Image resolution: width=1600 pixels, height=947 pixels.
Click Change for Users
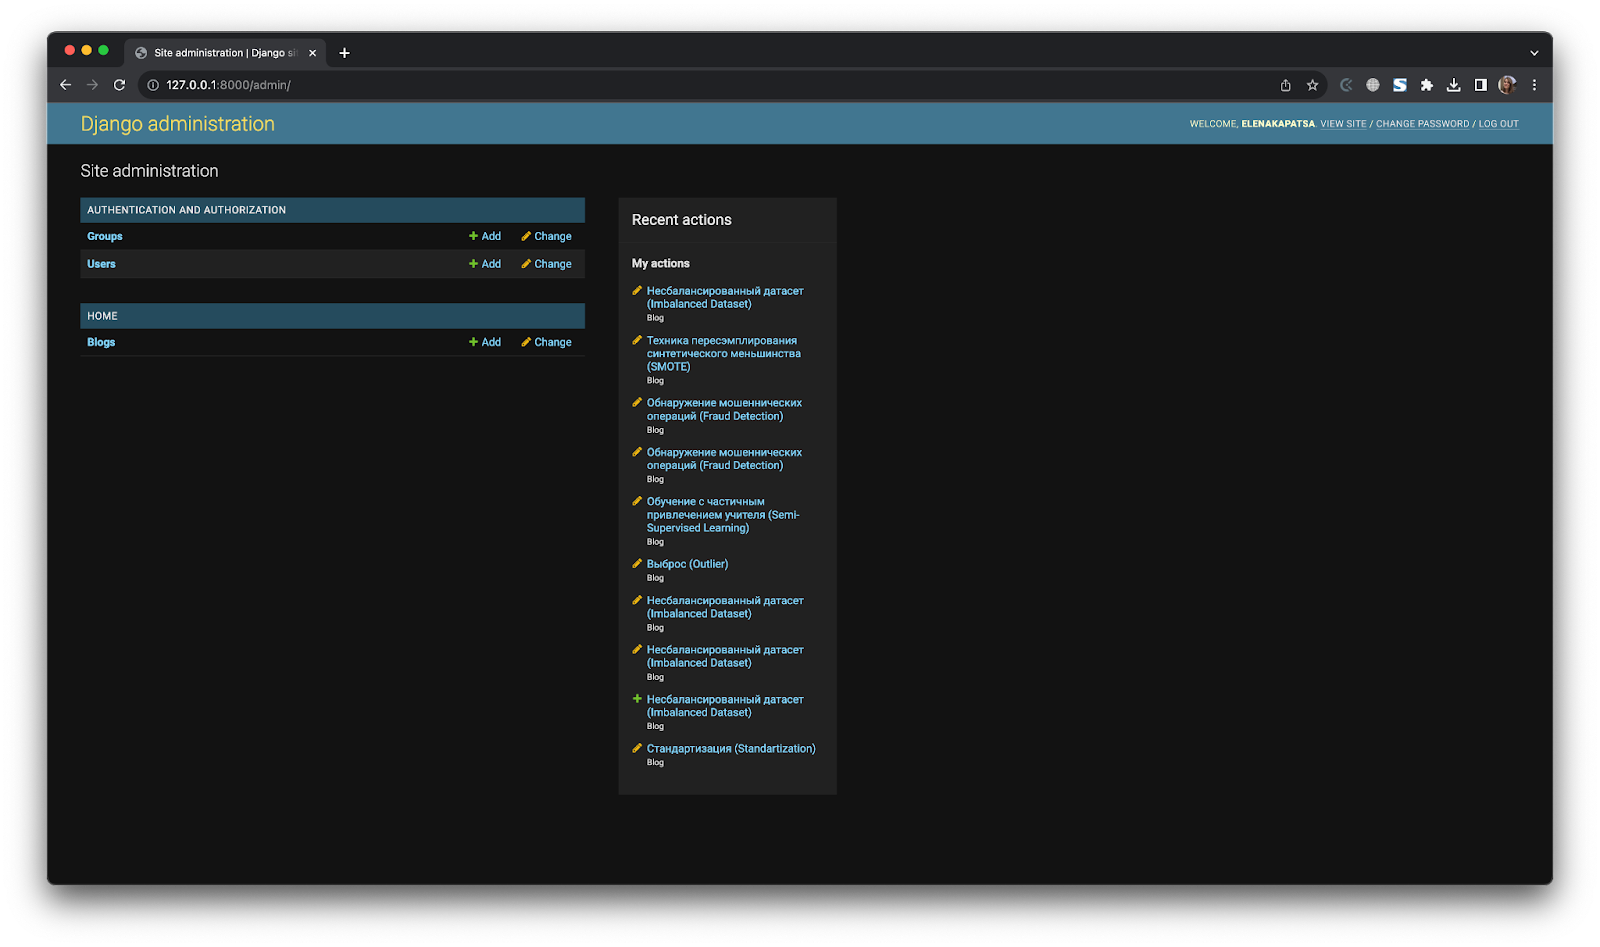click(x=546, y=264)
